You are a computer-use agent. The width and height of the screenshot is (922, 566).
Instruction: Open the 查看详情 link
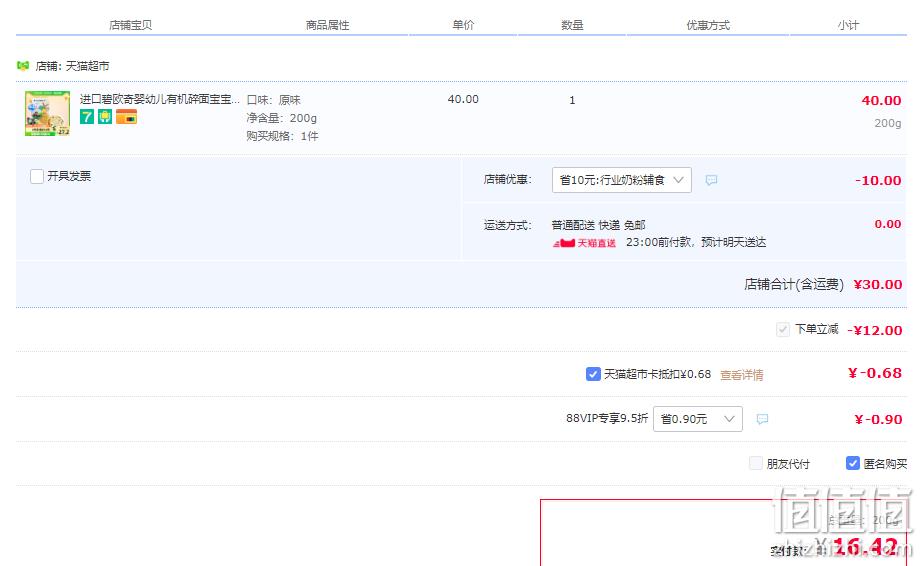point(741,375)
